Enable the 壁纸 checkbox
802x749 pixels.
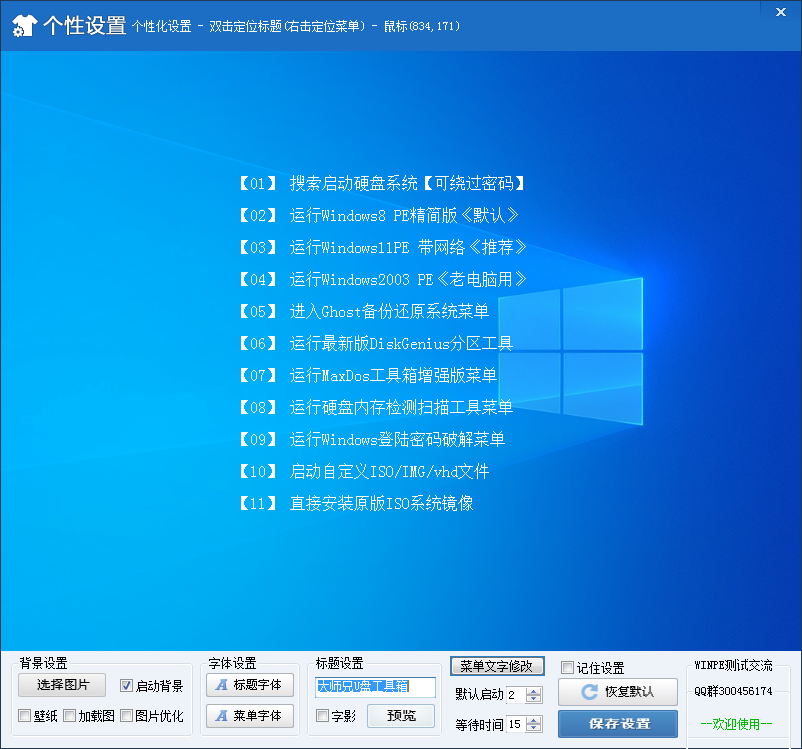[25, 715]
